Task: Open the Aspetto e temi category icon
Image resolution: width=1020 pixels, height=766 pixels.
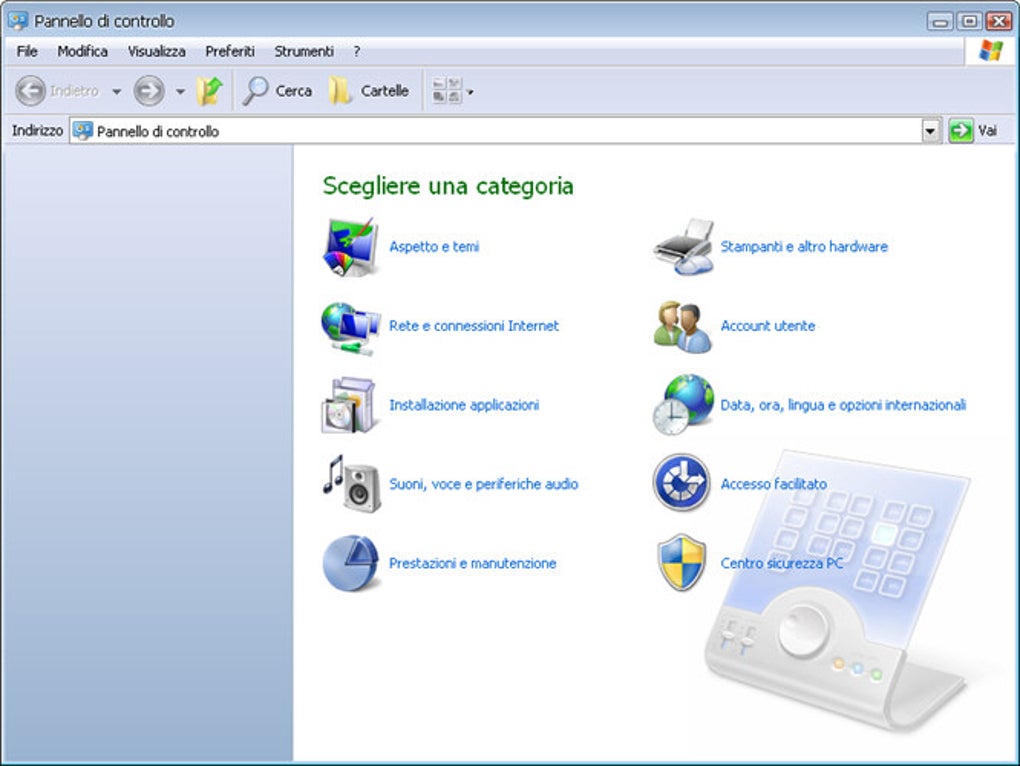Action: click(351, 247)
